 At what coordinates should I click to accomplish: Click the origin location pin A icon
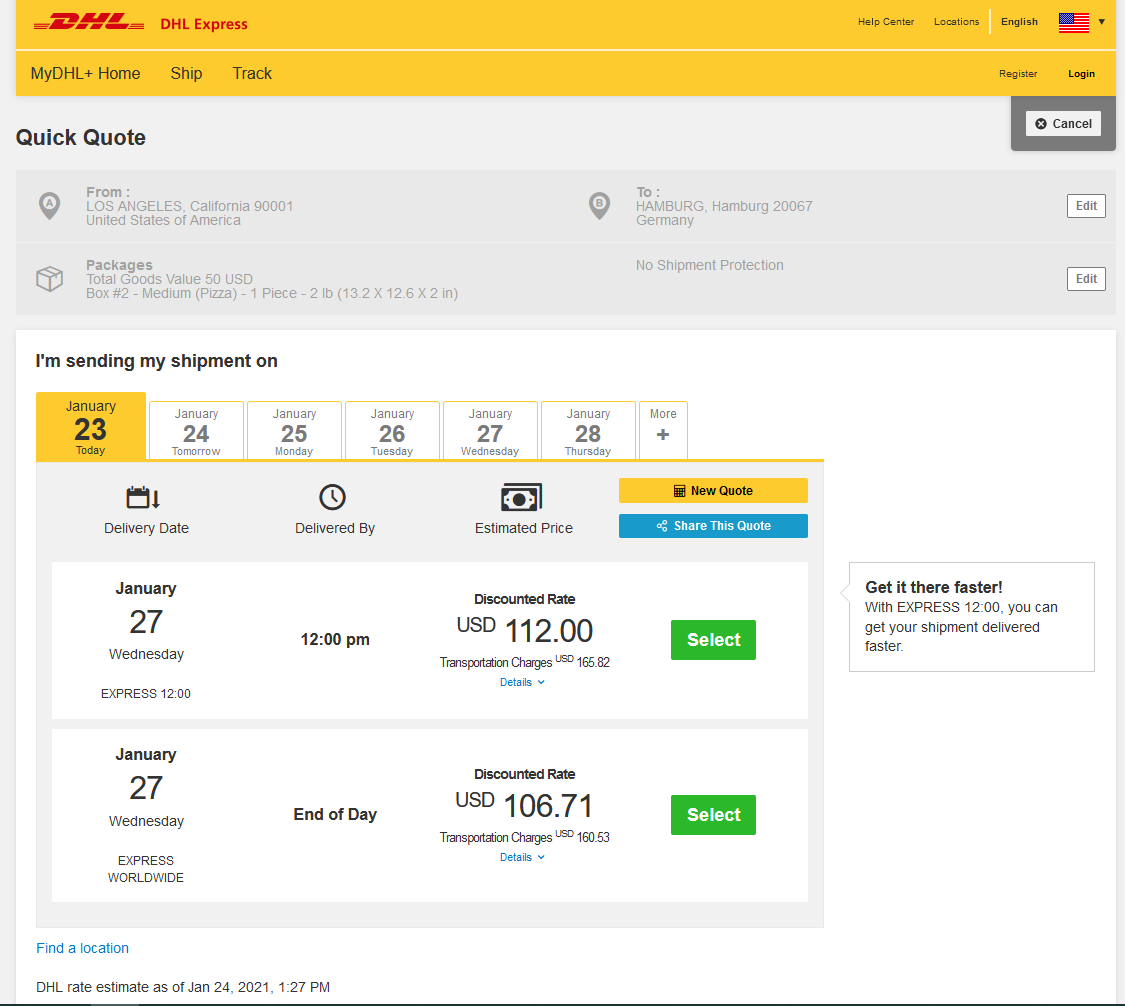[x=50, y=206]
